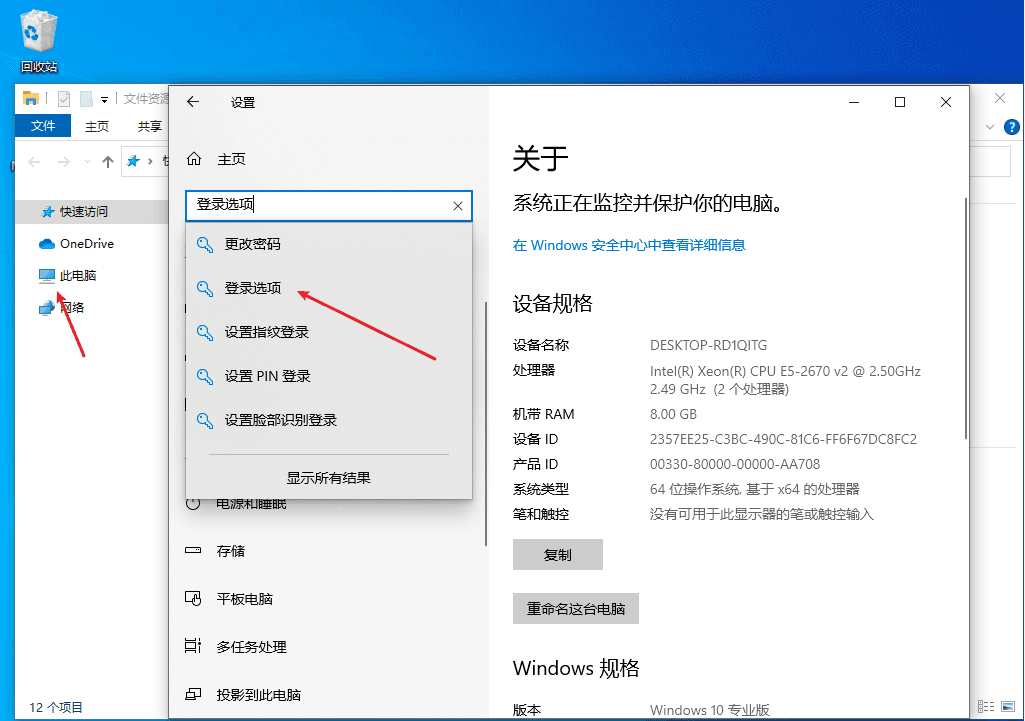Collapse the Explorer ribbon chevron
Image resolution: width=1025 pixels, height=721 pixels.
[x=990, y=127]
